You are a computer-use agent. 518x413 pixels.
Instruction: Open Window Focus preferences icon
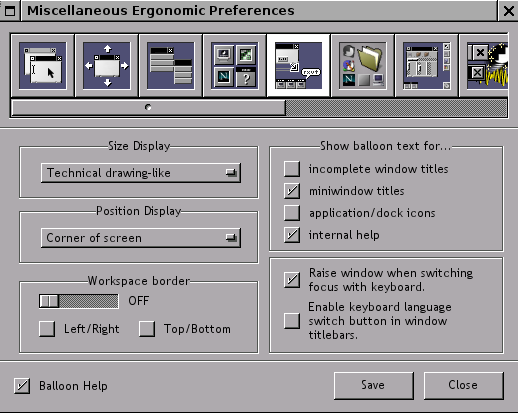tap(43, 65)
